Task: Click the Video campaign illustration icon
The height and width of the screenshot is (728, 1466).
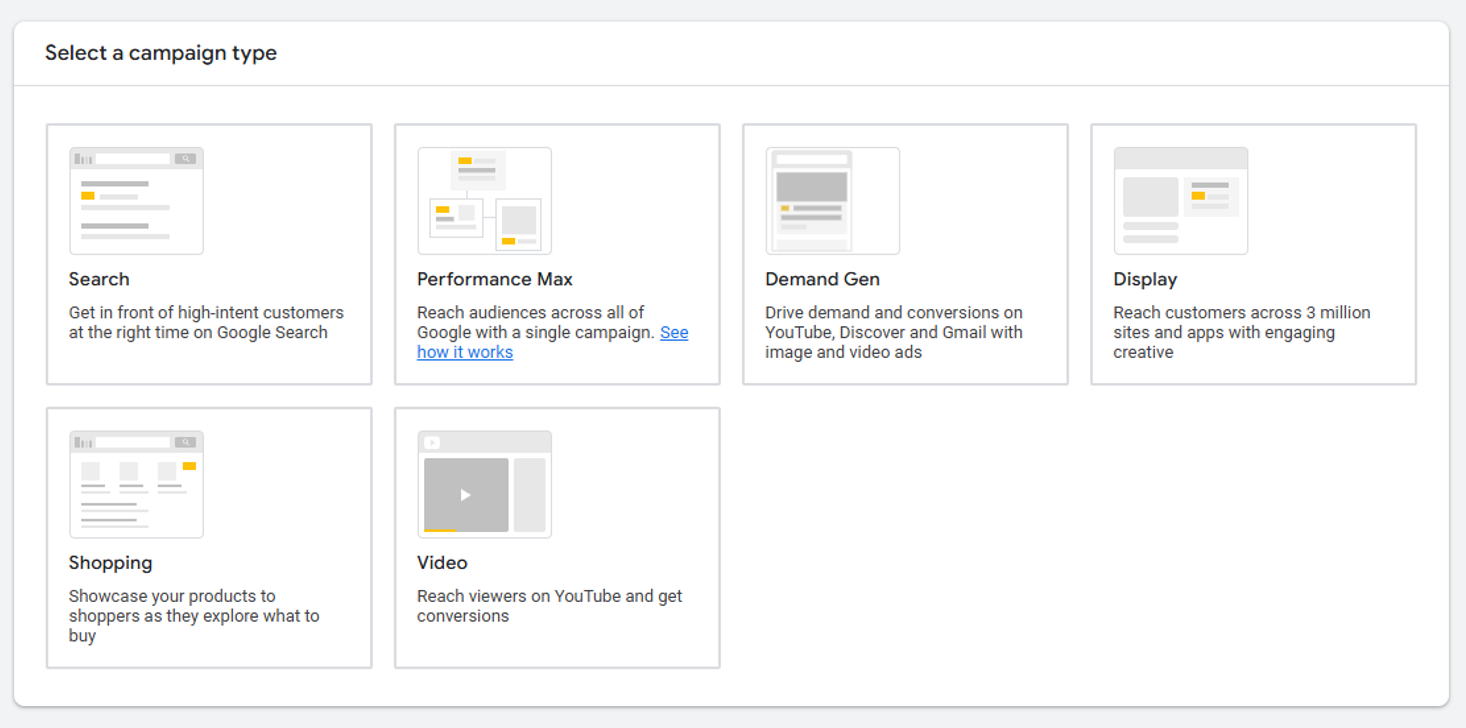Action: click(484, 484)
